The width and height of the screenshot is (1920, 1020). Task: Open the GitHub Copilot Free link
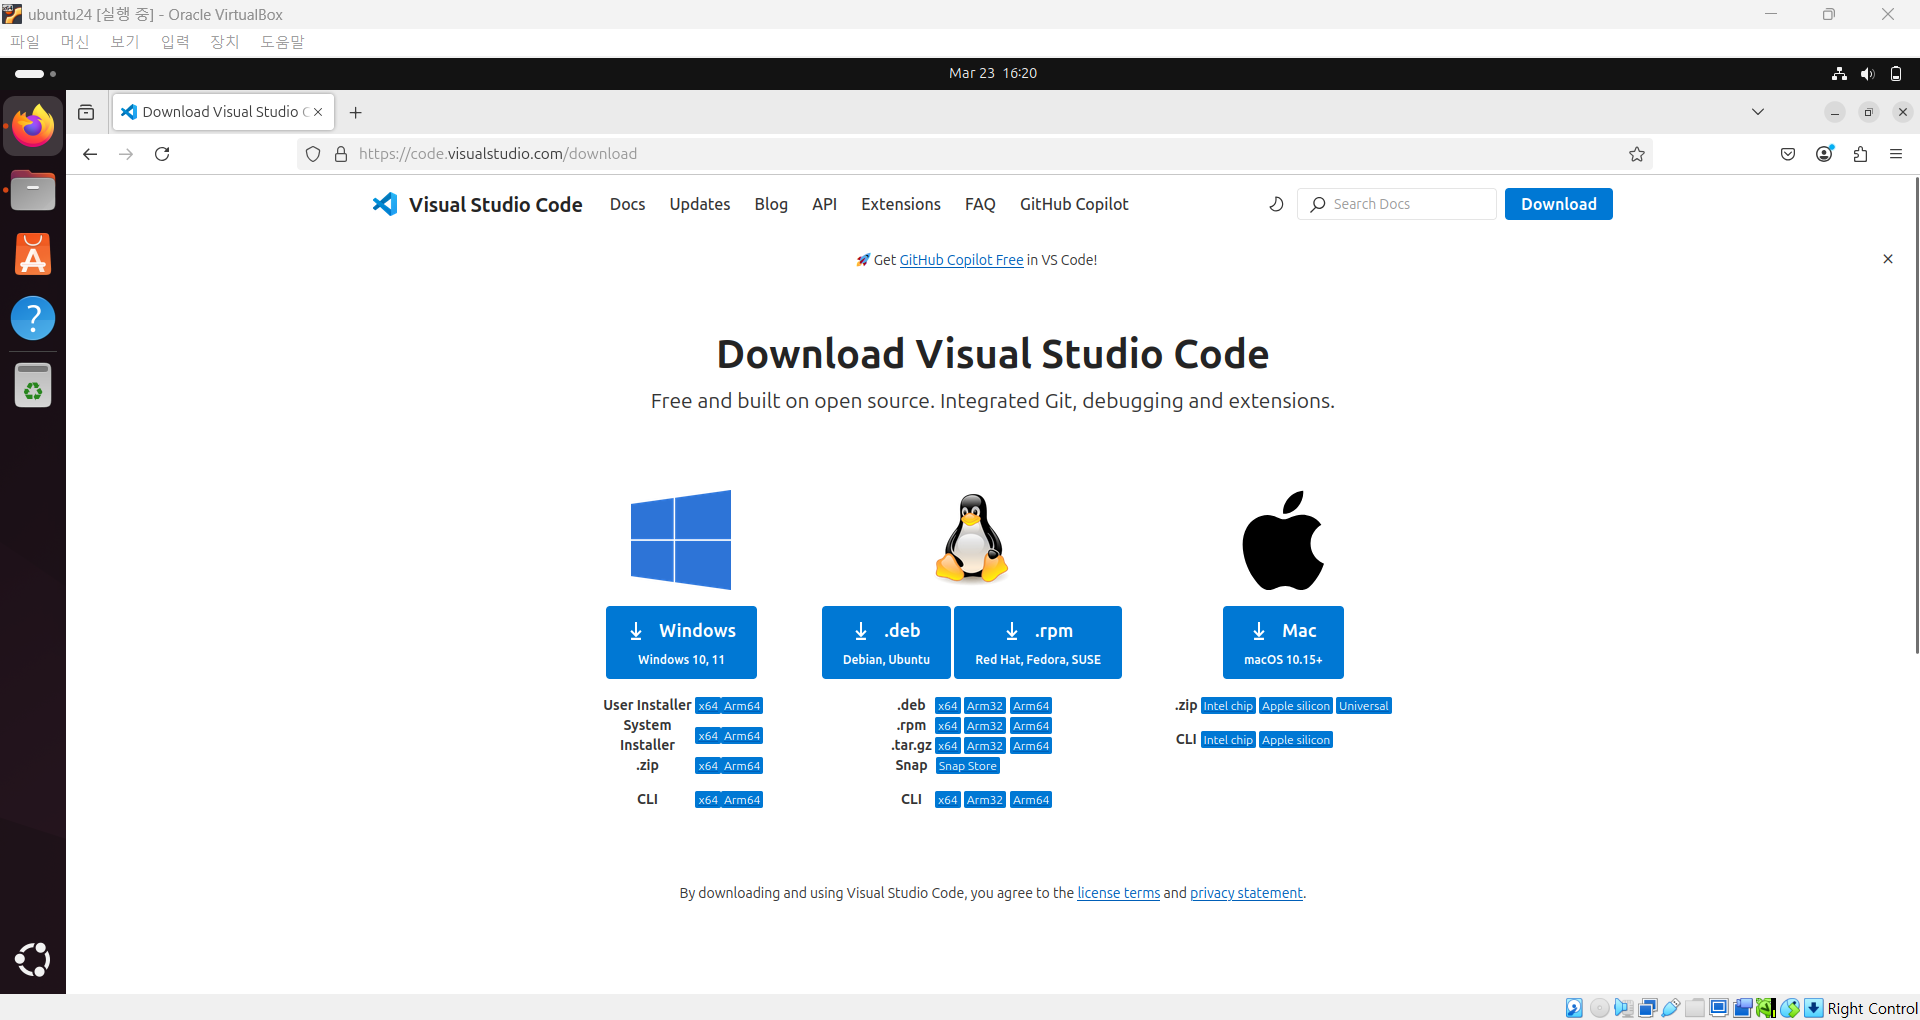pos(961,260)
